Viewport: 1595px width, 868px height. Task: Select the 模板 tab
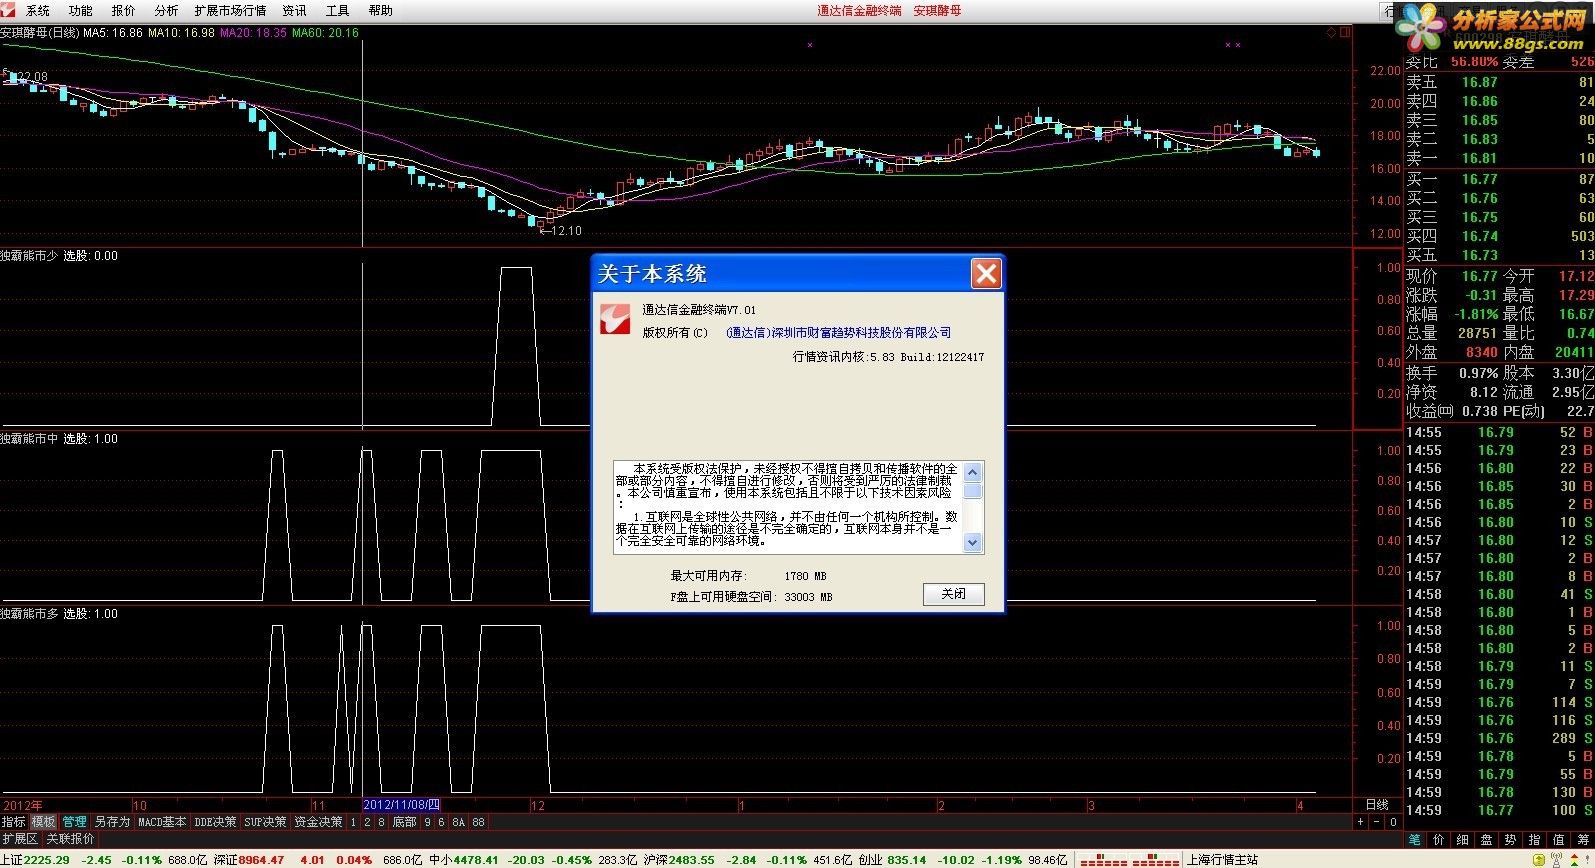point(44,822)
